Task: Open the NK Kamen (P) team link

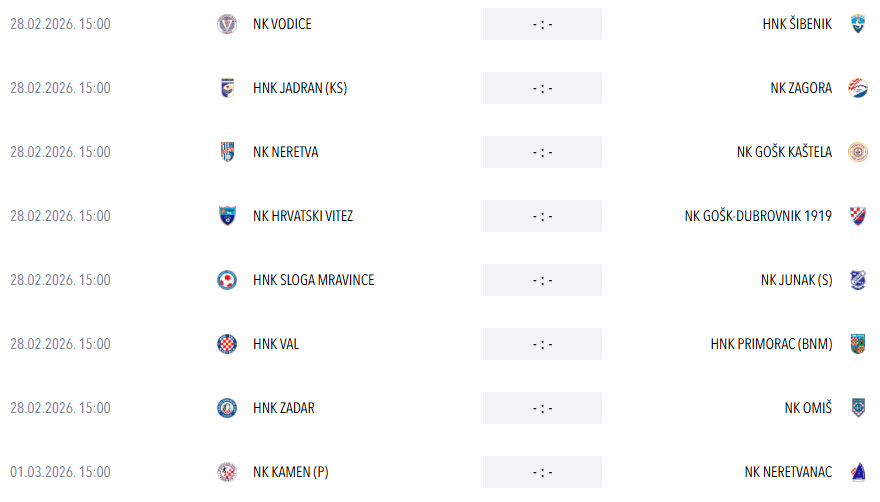Action: click(290, 472)
